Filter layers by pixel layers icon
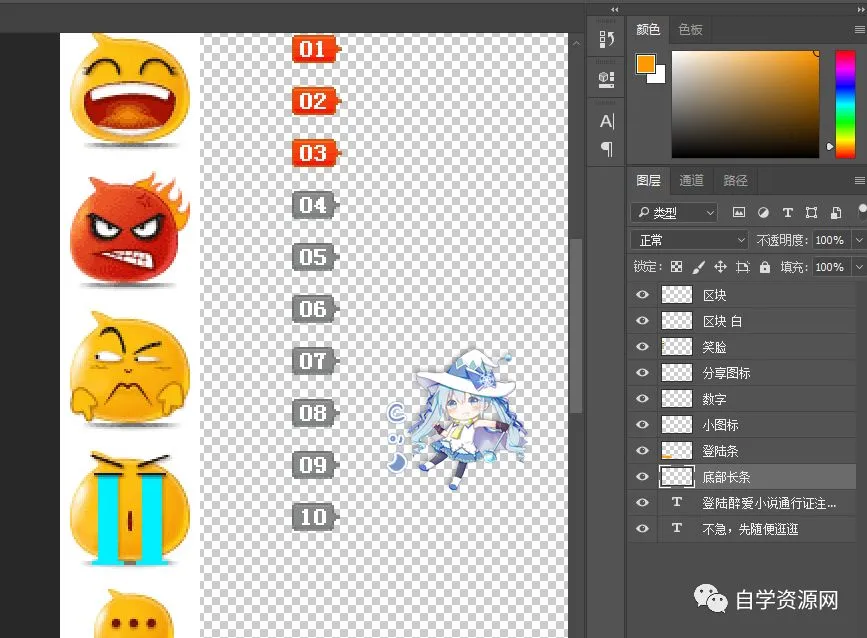This screenshot has width=867, height=638. point(739,212)
